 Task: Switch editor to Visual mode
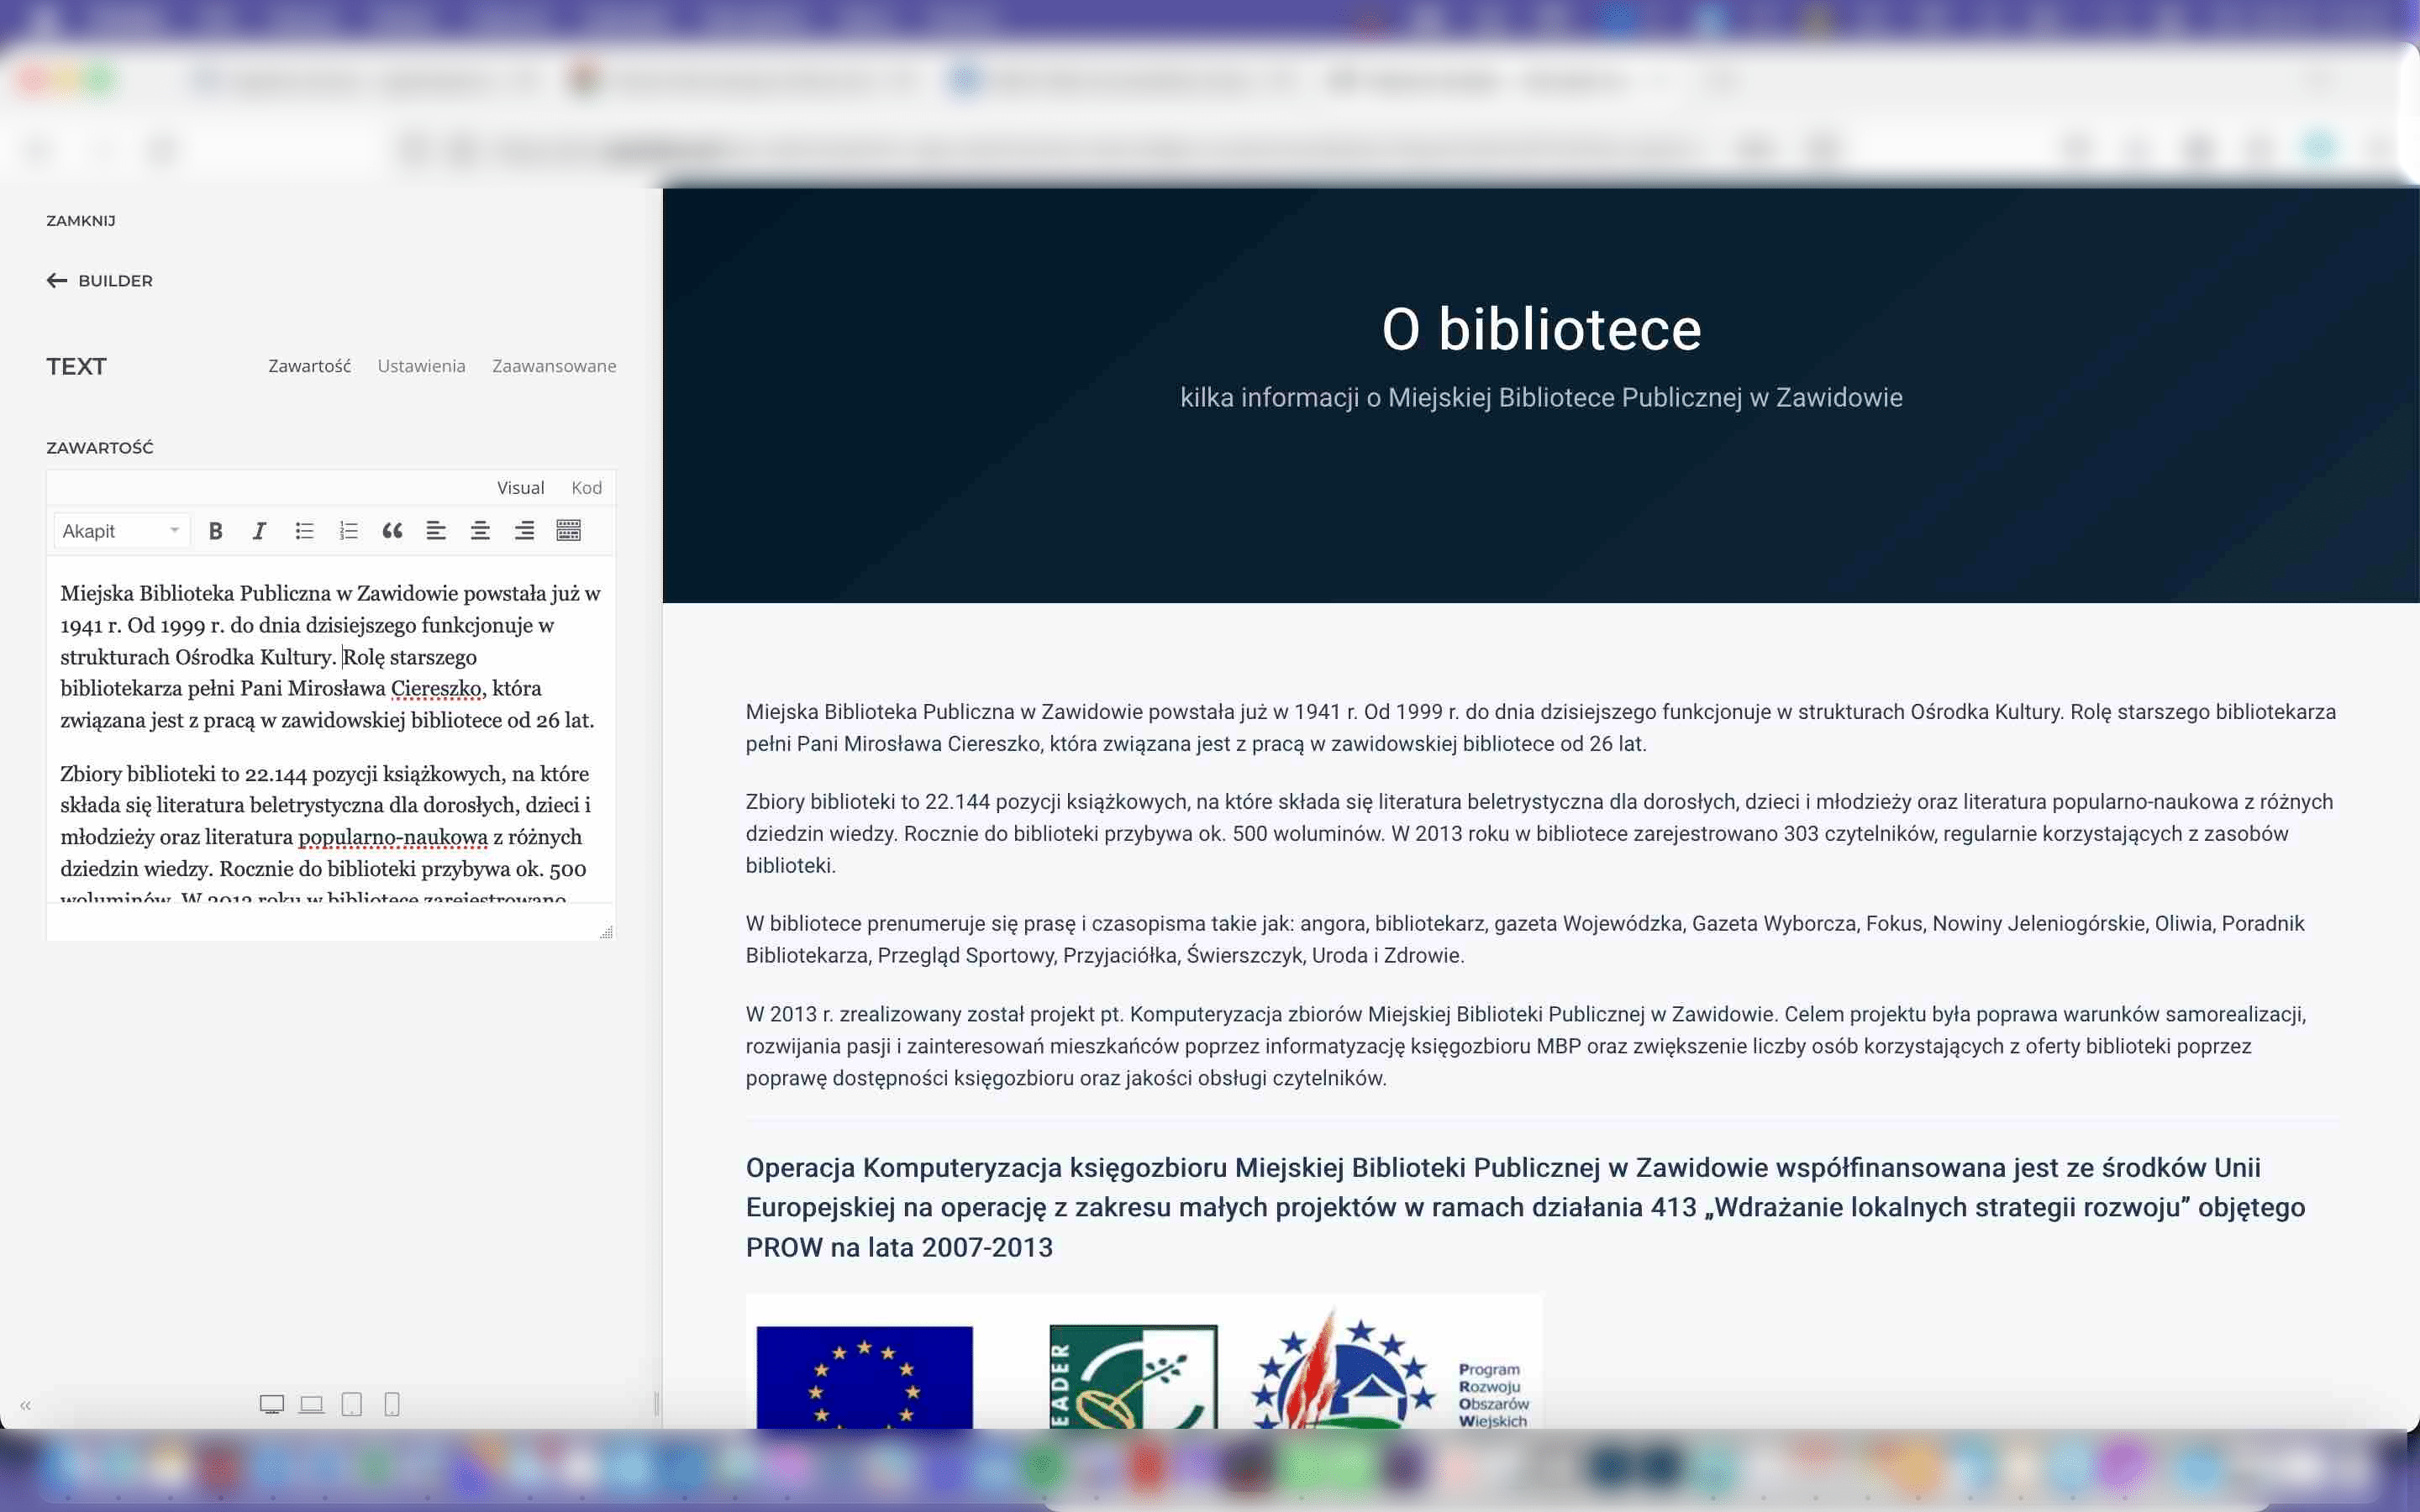tap(520, 488)
